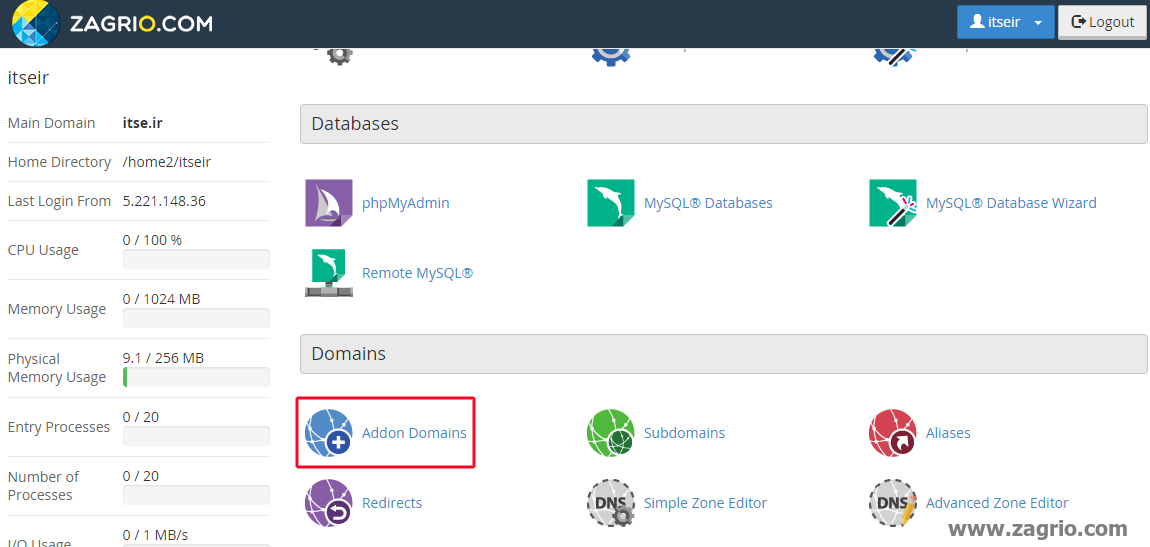Open the Advanced Zone Editor link
This screenshot has height=547, width=1150.
(997, 503)
